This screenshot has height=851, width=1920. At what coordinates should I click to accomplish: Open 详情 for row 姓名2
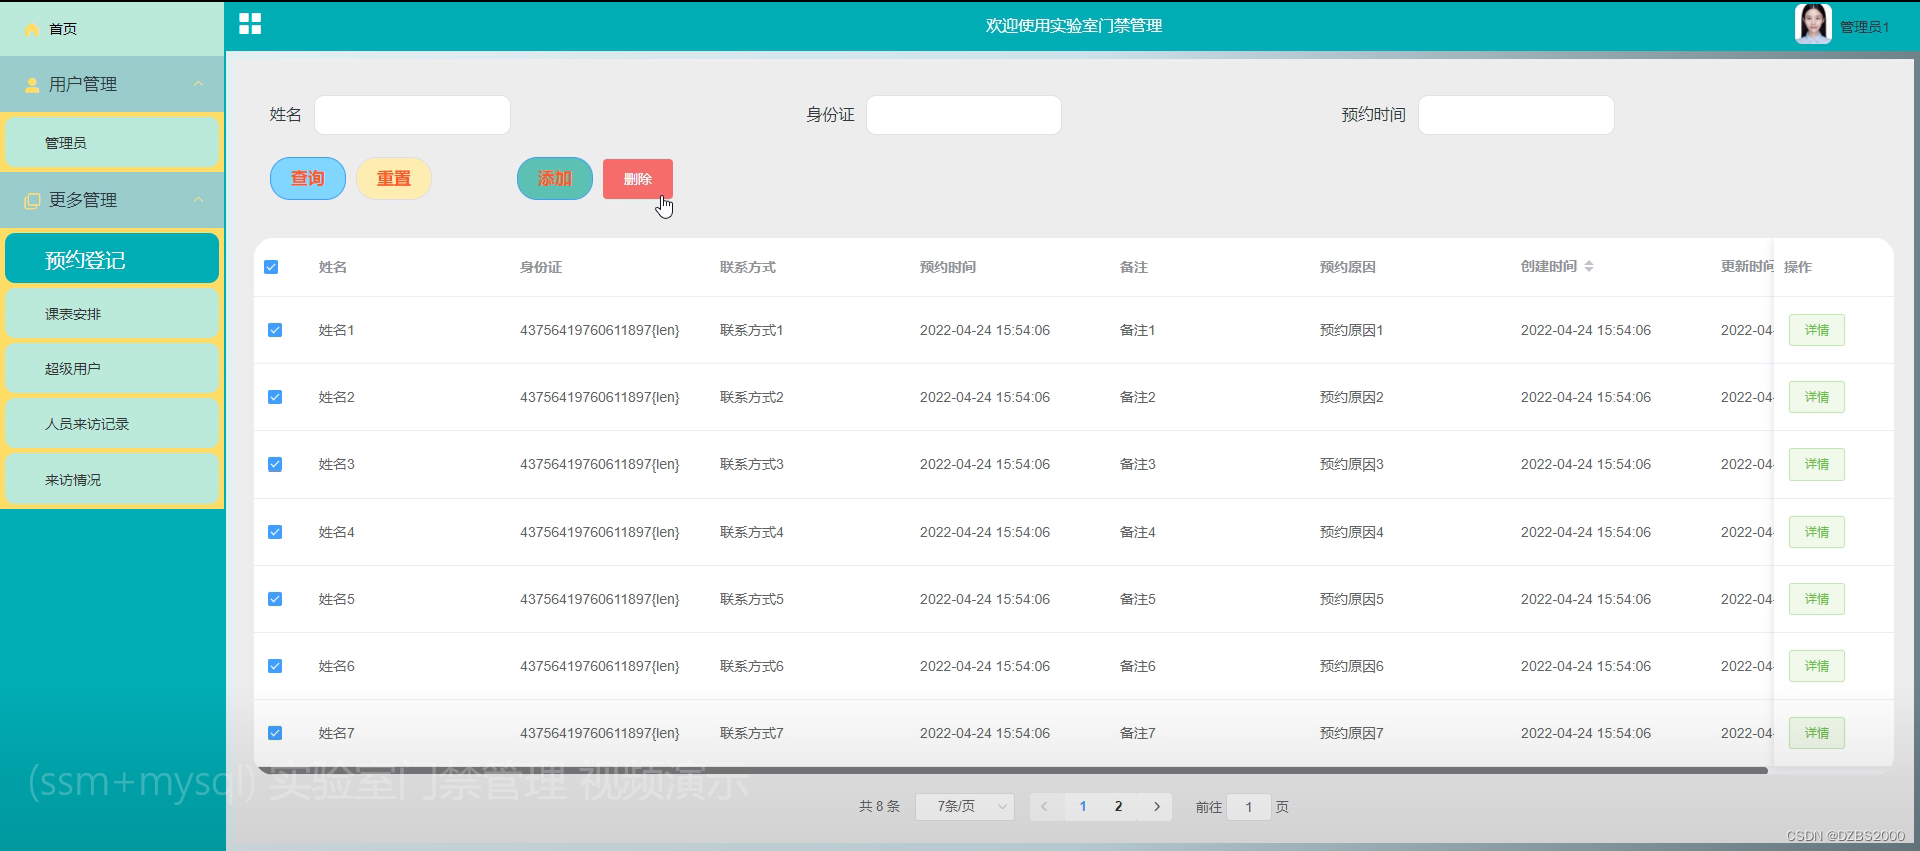[1817, 397]
